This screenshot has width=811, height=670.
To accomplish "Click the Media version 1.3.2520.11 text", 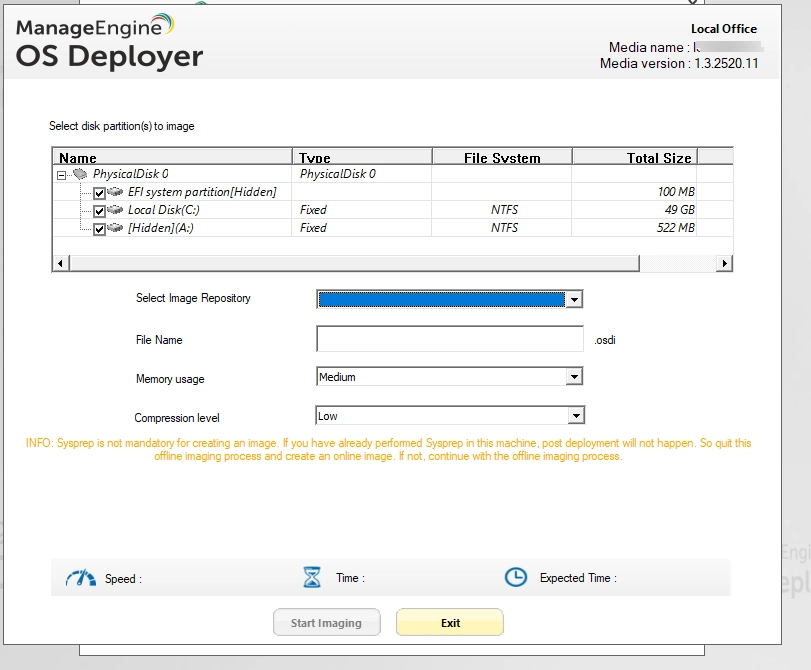I will coord(679,63).
